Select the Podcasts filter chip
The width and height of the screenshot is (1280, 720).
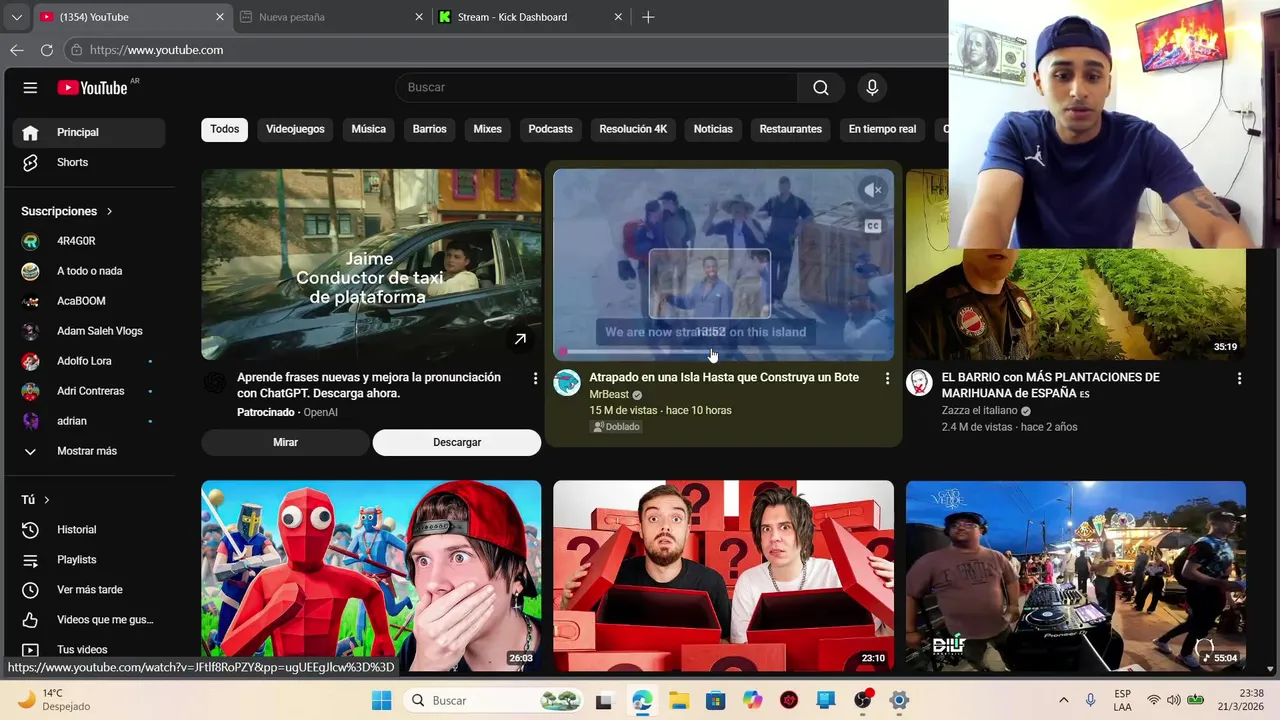point(550,129)
